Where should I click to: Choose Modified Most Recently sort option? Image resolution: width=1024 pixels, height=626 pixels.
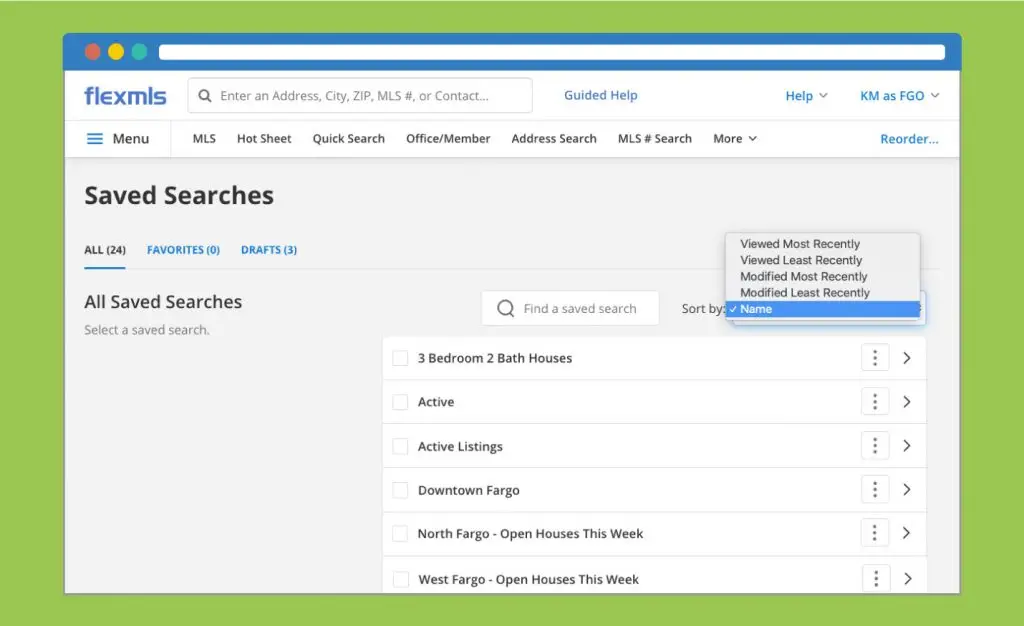pyautogui.click(x=804, y=276)
